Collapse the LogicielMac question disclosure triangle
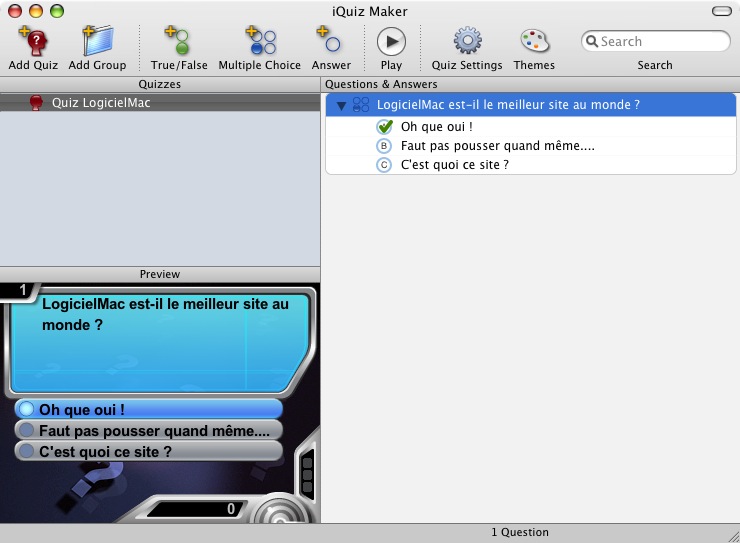740x543 pixels. tap(341, 106)
